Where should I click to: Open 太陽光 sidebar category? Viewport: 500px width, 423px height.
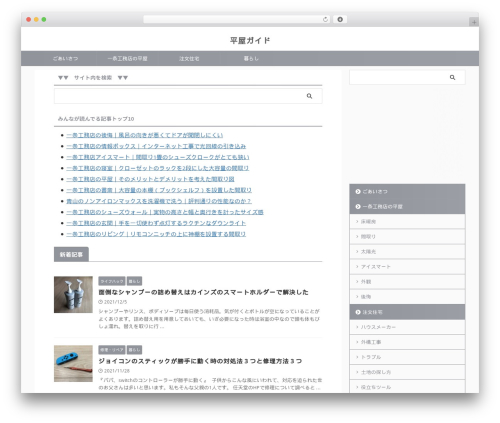tap(407, 251)
